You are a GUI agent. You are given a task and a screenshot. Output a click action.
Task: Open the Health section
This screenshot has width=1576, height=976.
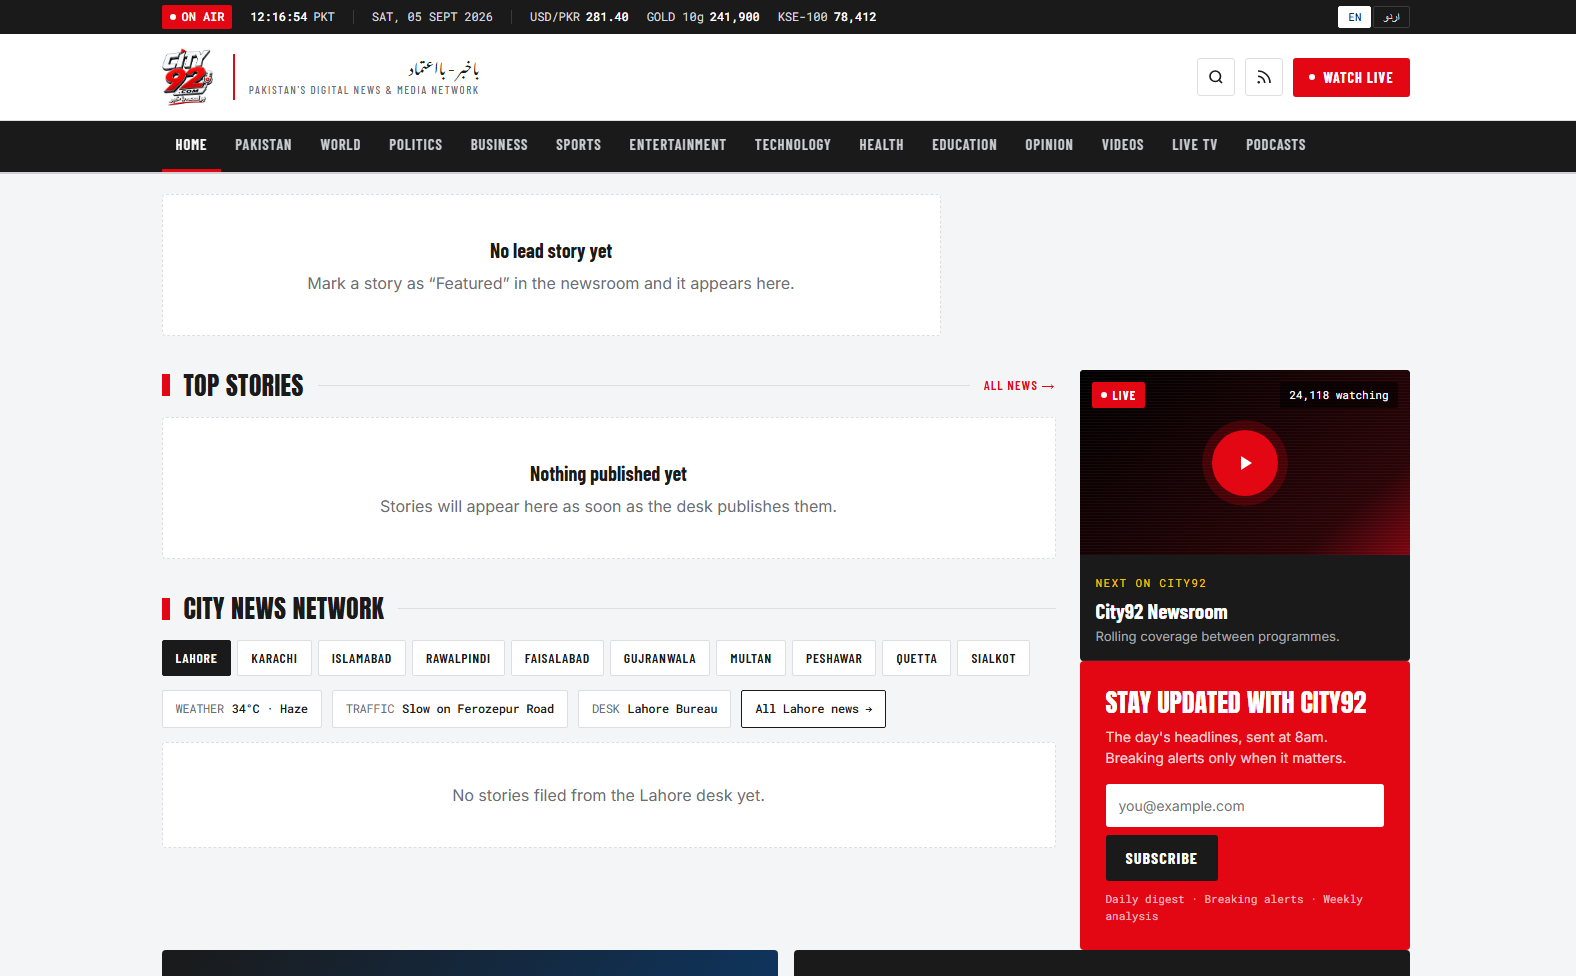pos(881,145)
